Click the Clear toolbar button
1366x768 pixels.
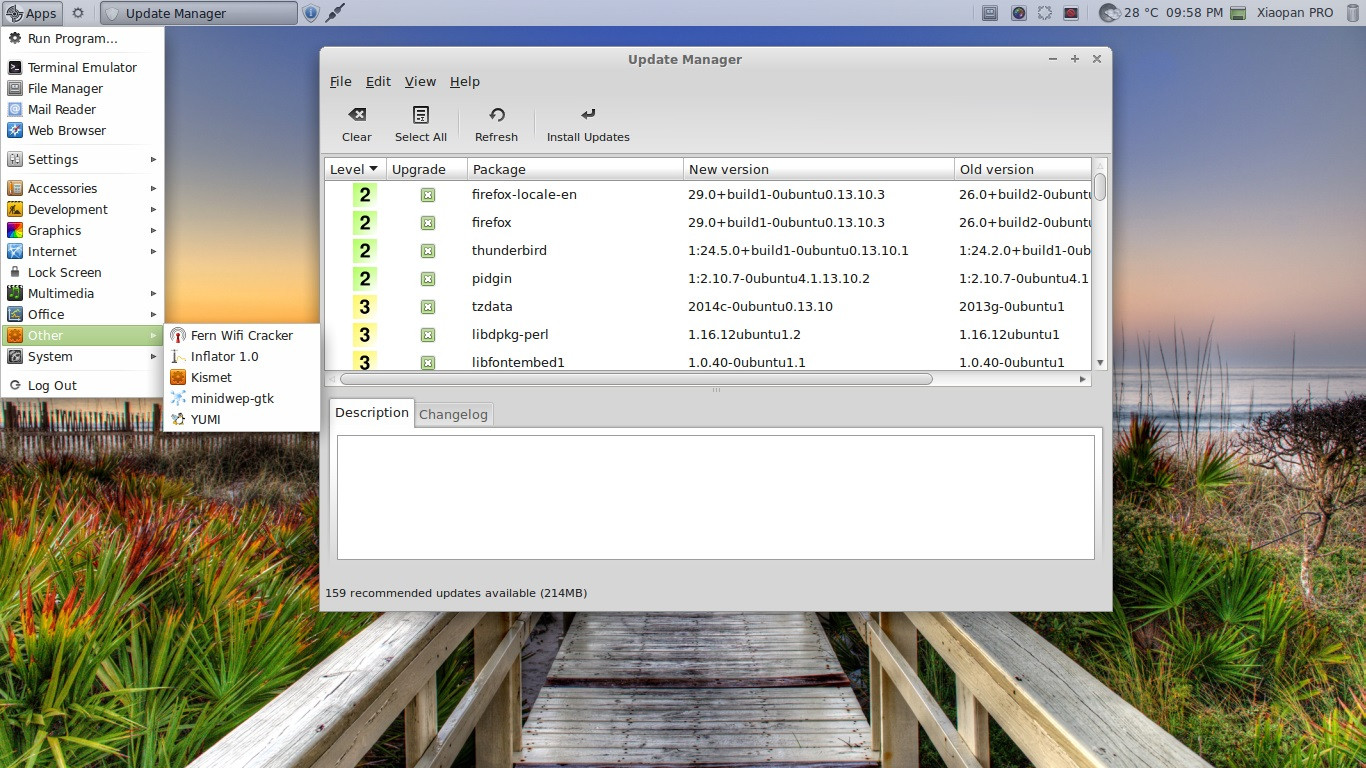357,125
